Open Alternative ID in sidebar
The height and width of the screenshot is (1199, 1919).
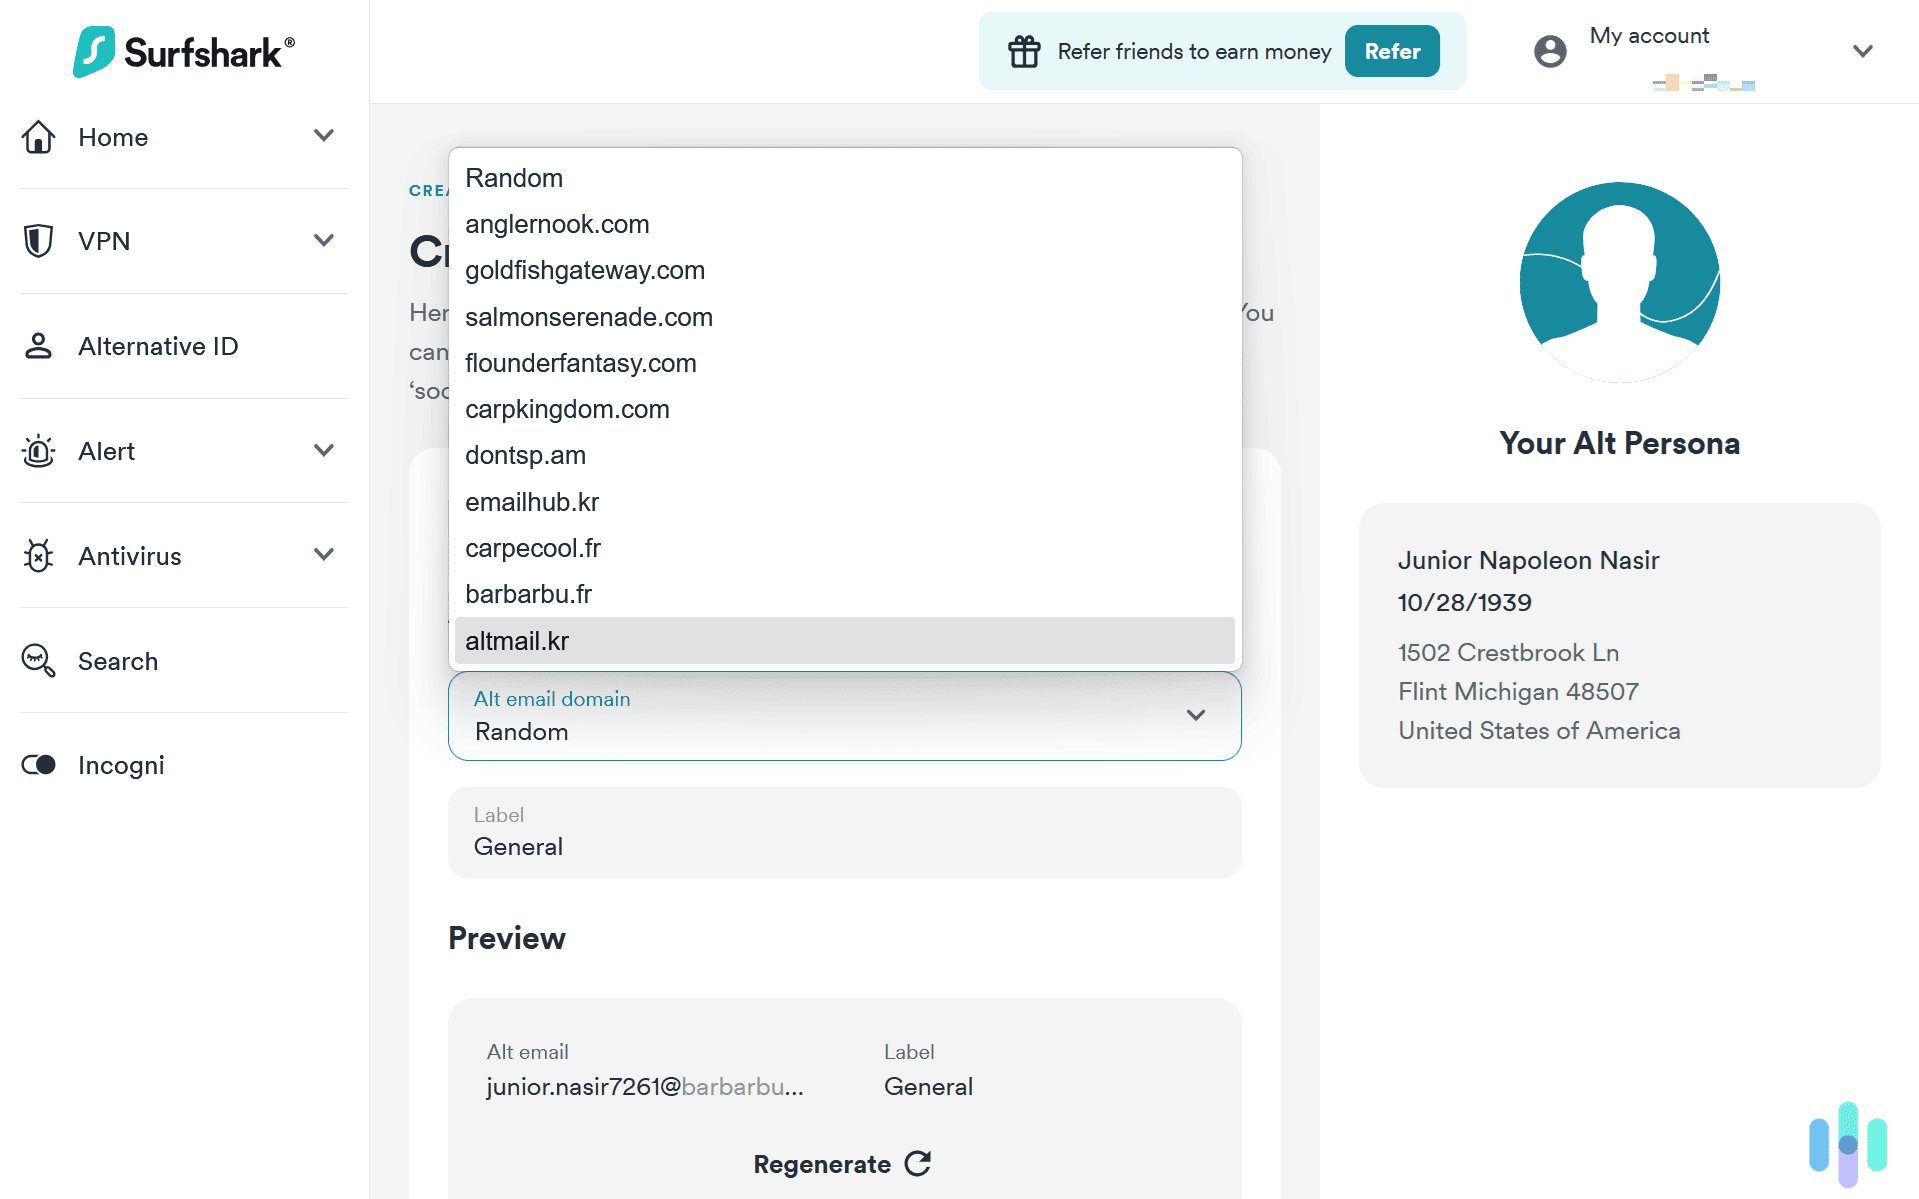(158, 346)
